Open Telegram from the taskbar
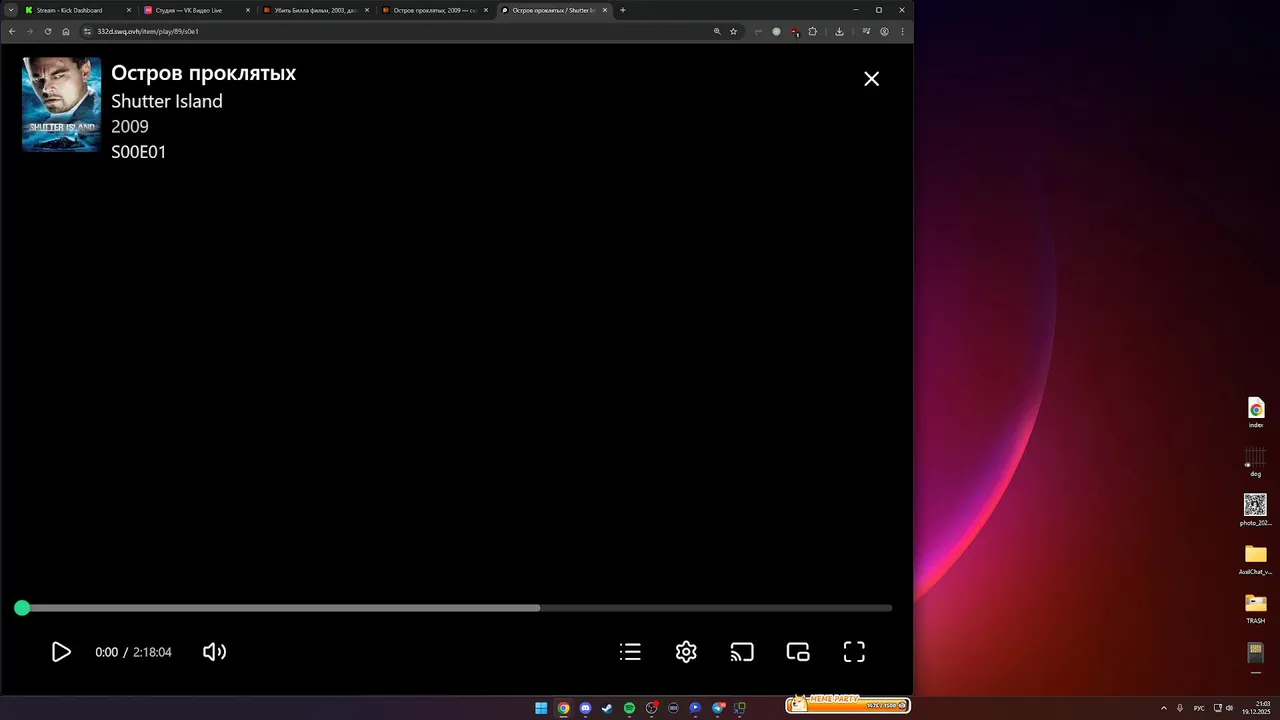1280x720 pixels. pos(718,708)
